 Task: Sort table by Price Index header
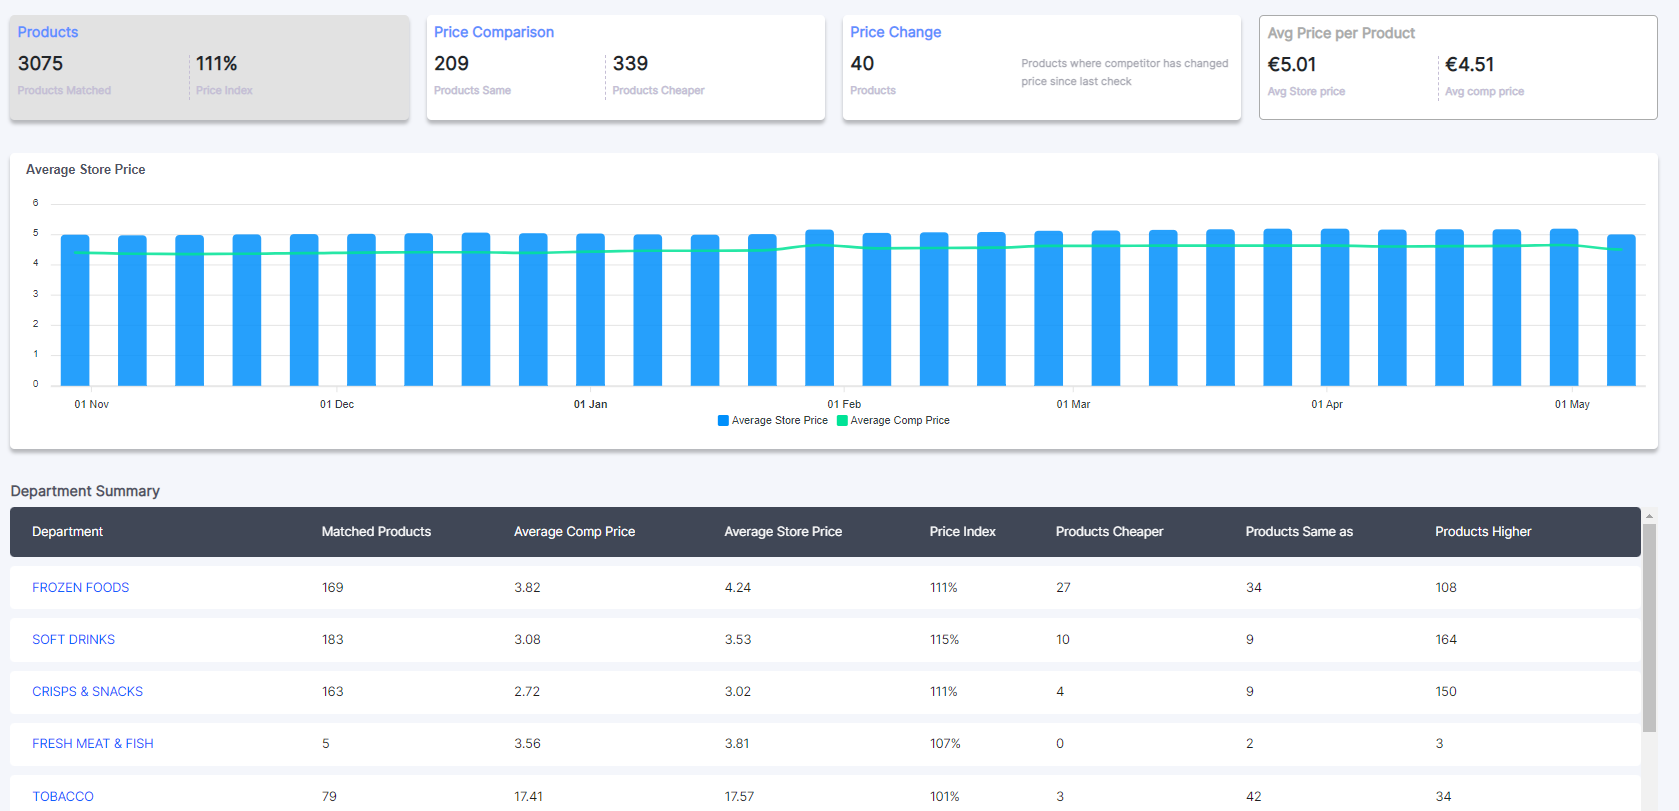point(962,532)
